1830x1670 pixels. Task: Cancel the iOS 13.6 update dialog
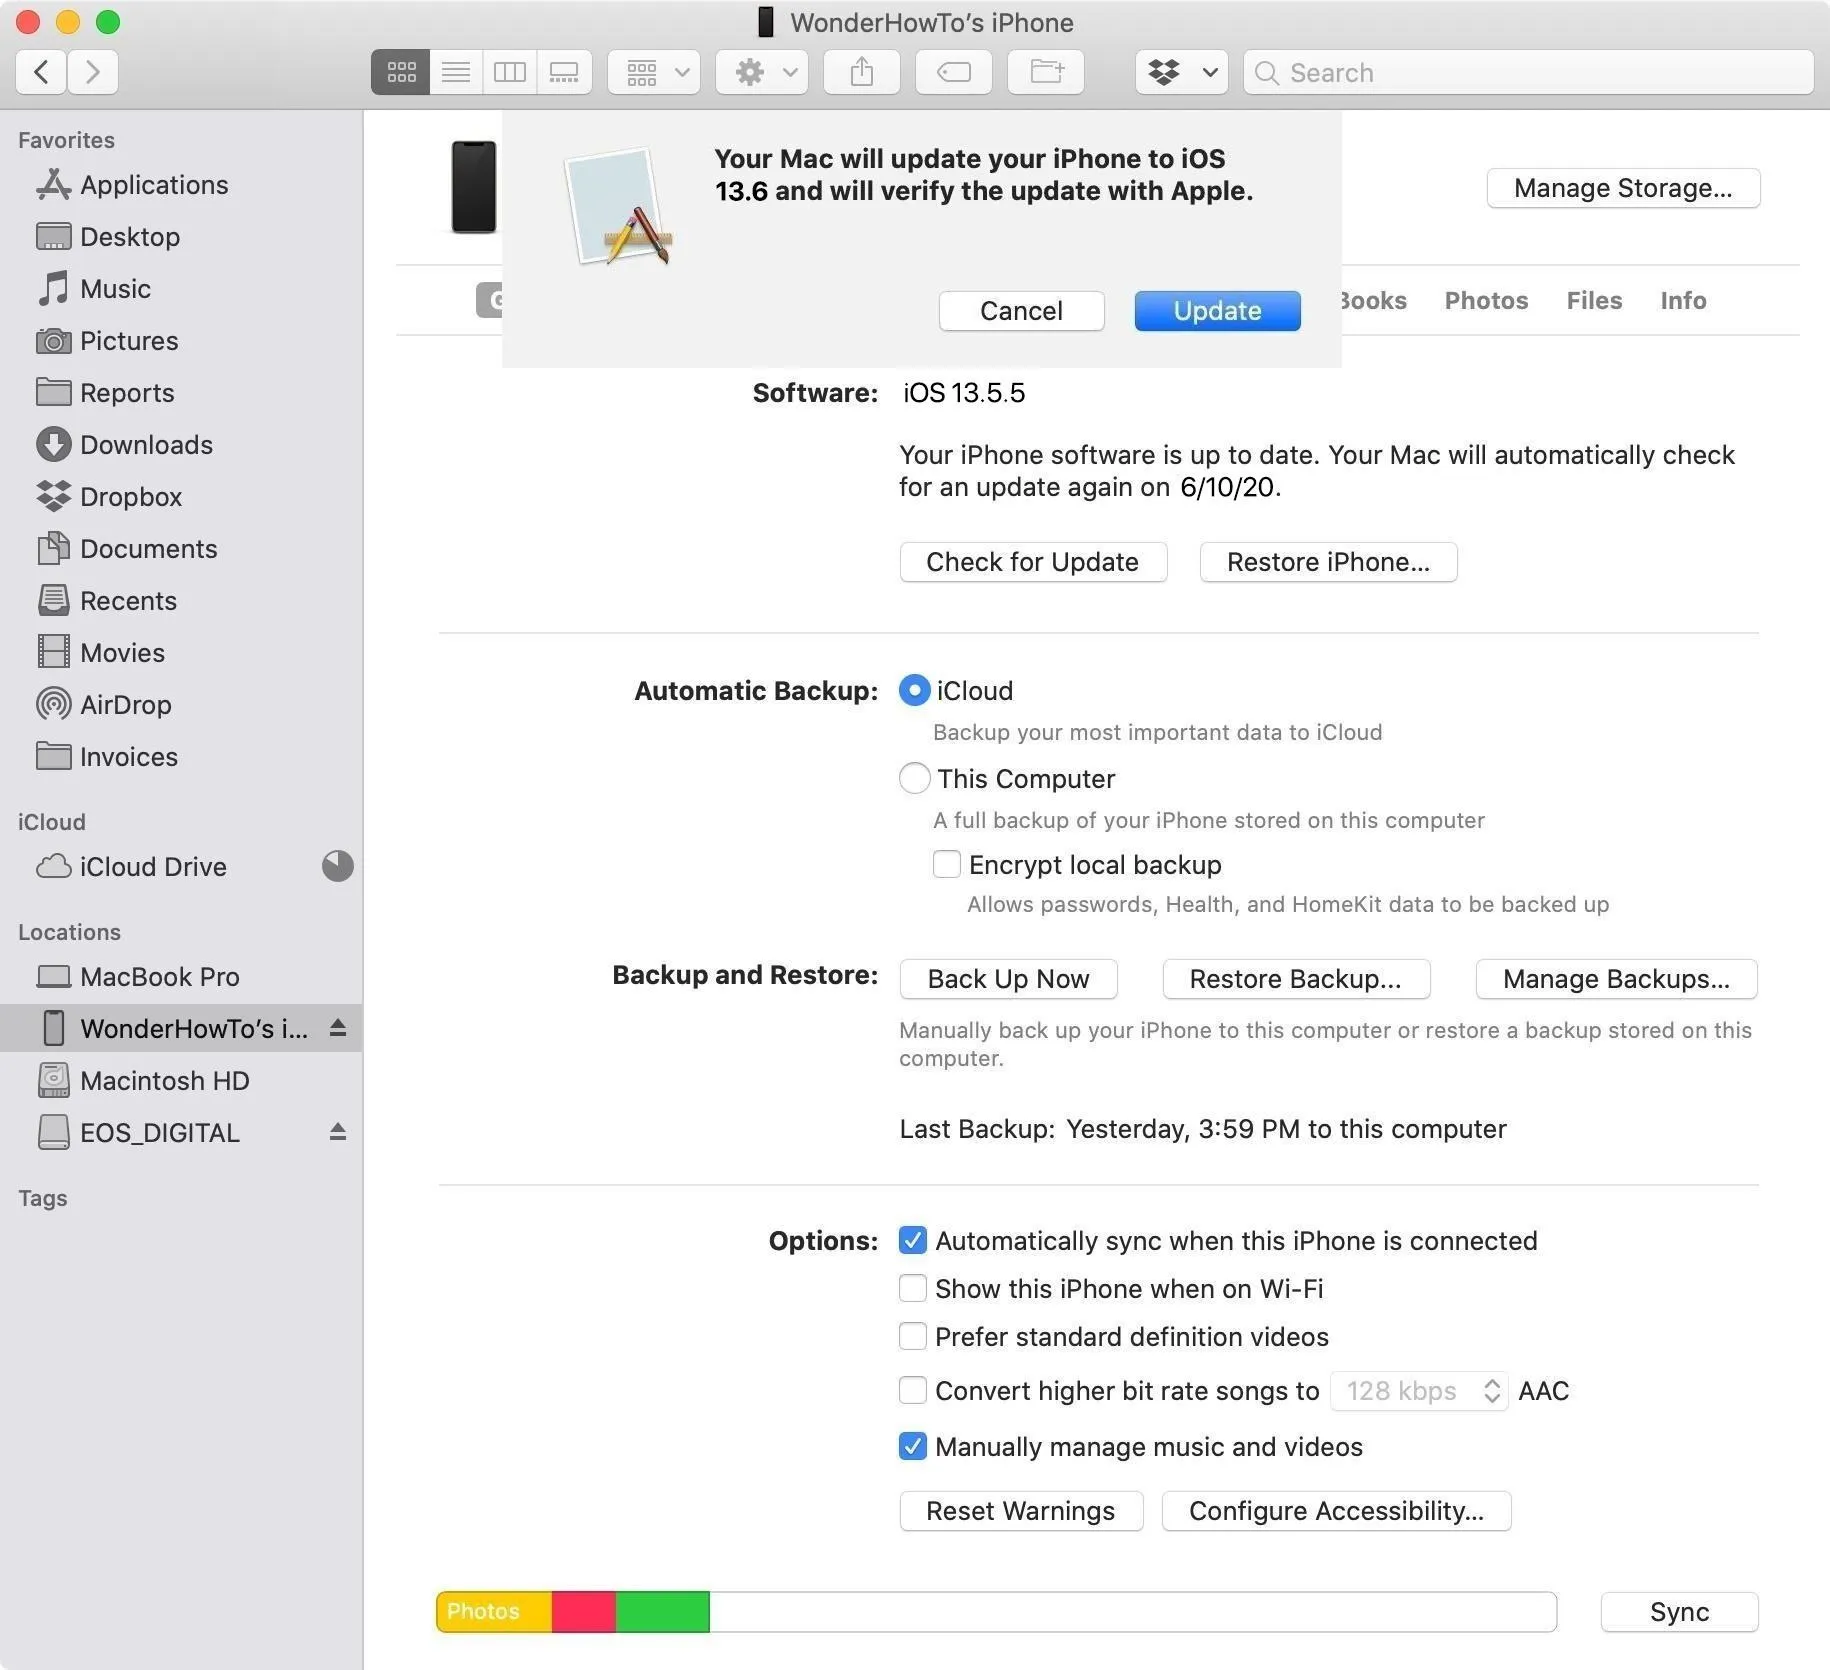pyautogui.click(x=1021, y=311)
